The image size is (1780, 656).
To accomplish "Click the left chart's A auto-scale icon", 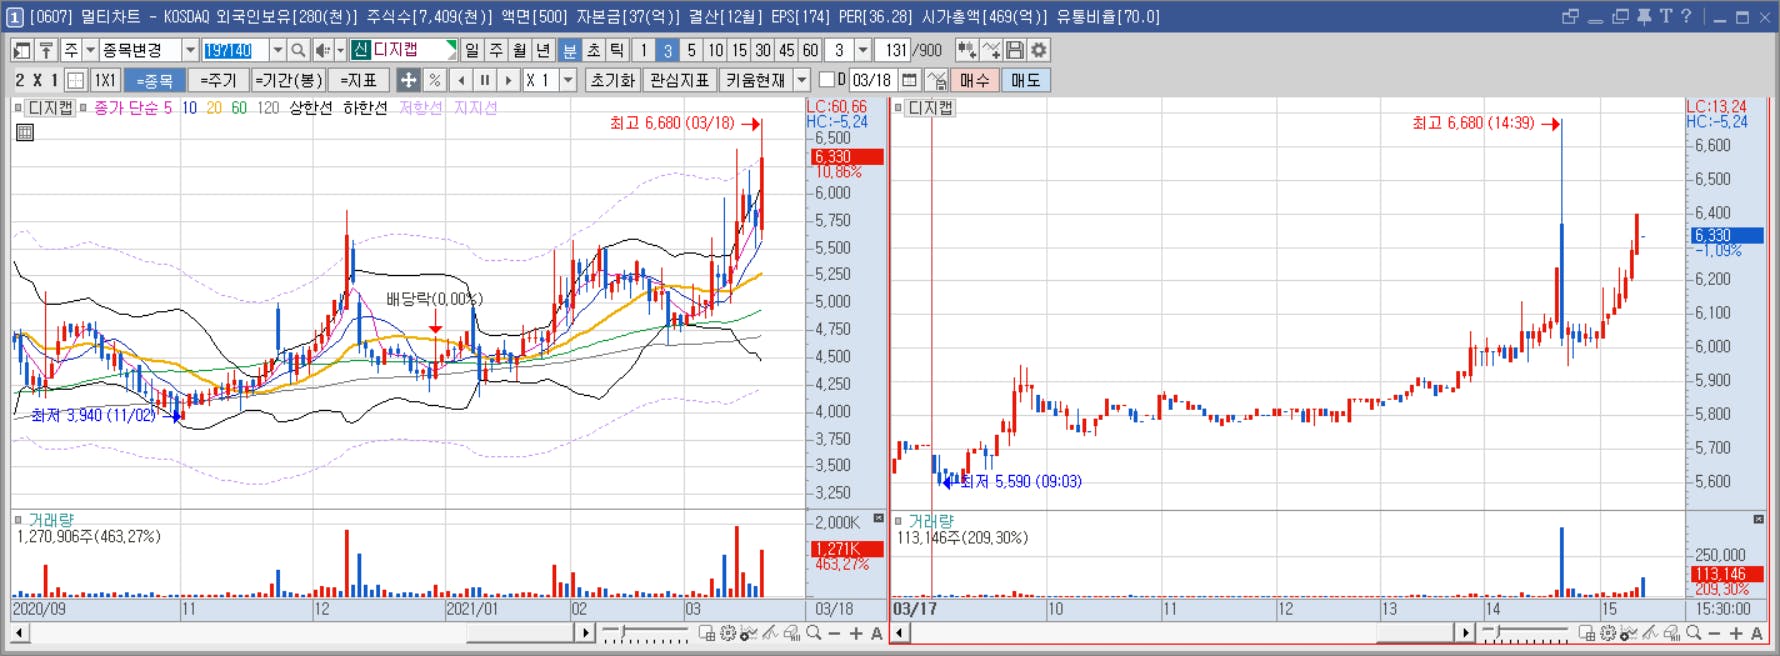I will pos(877,633).
